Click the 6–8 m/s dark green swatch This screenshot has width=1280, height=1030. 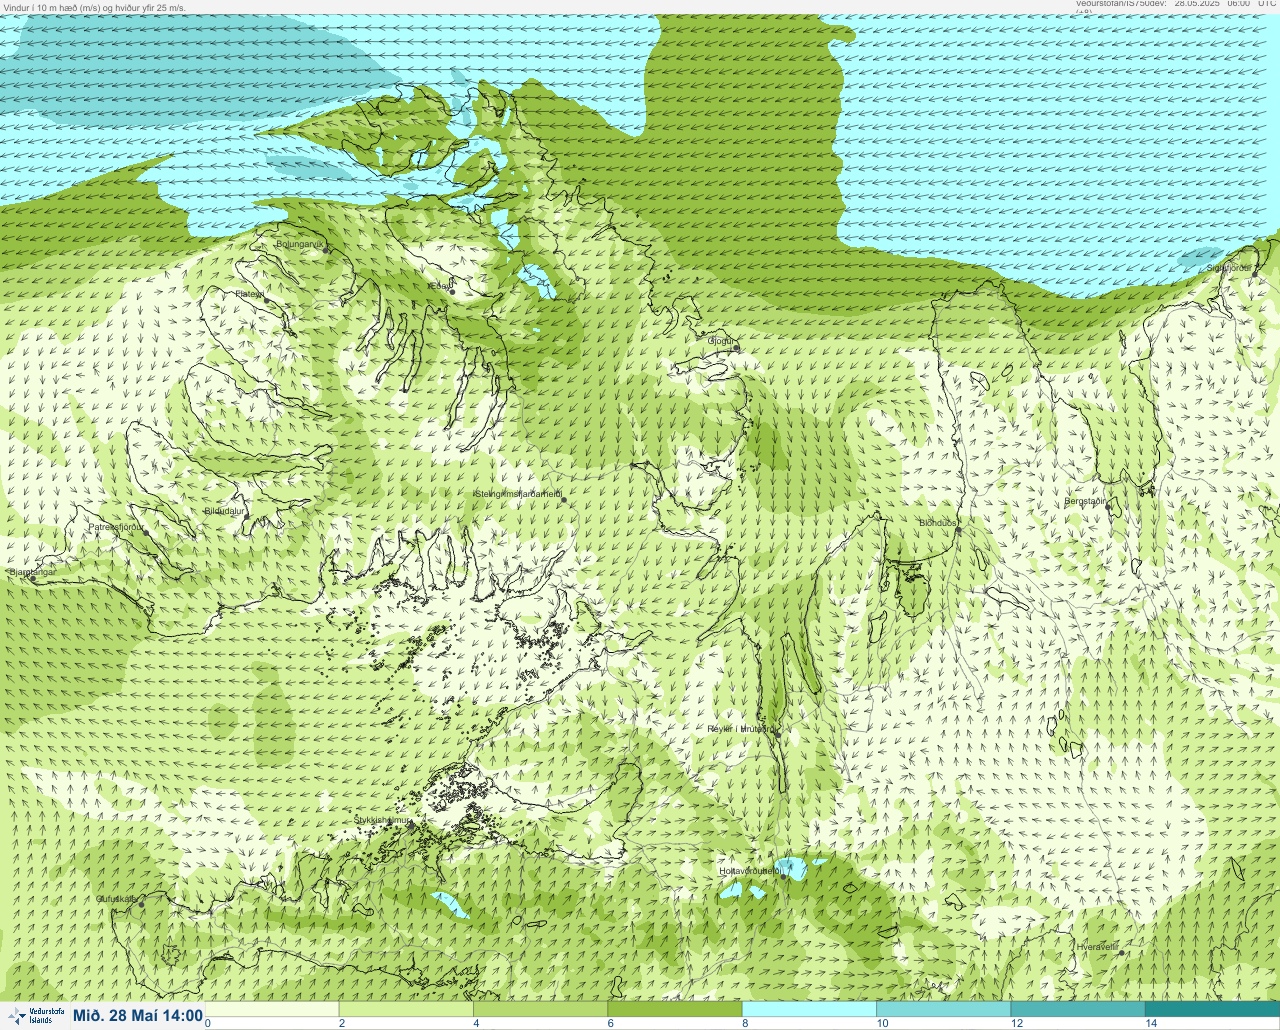pyautogui.click(x=674, y=1009)
